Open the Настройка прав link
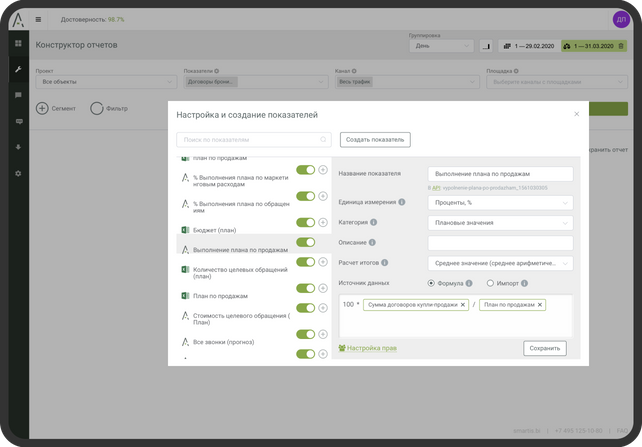 (371, 348)
